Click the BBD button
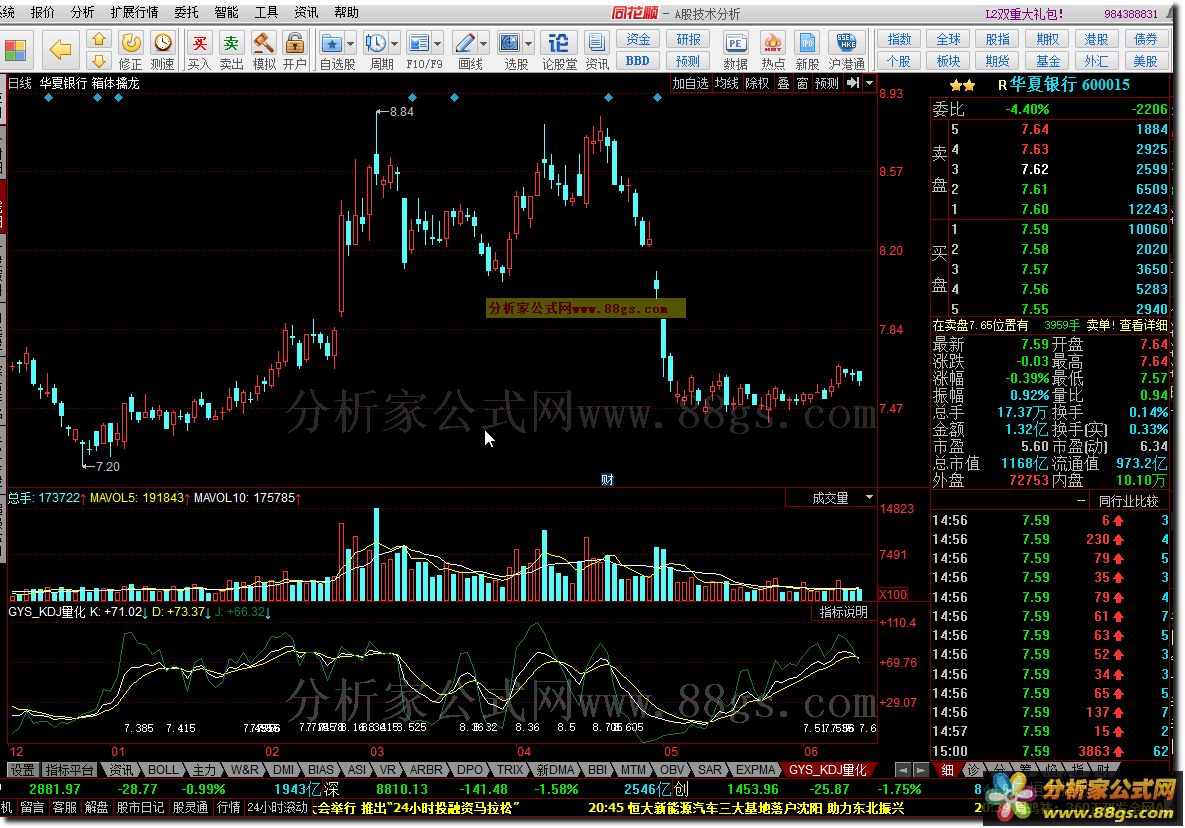 [638, 61]
